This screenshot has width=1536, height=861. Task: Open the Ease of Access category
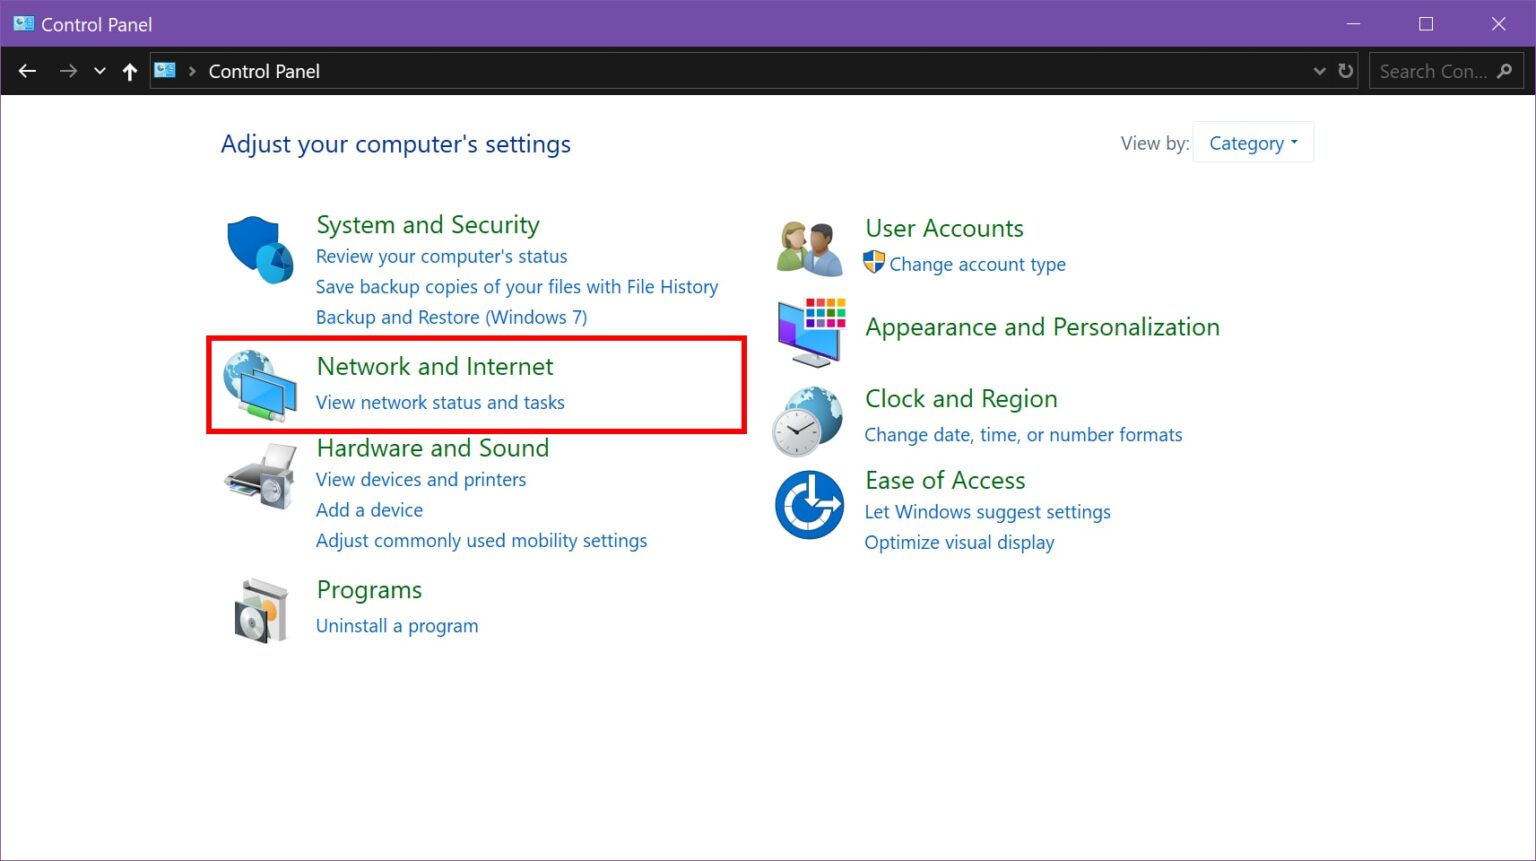point(945,481)
